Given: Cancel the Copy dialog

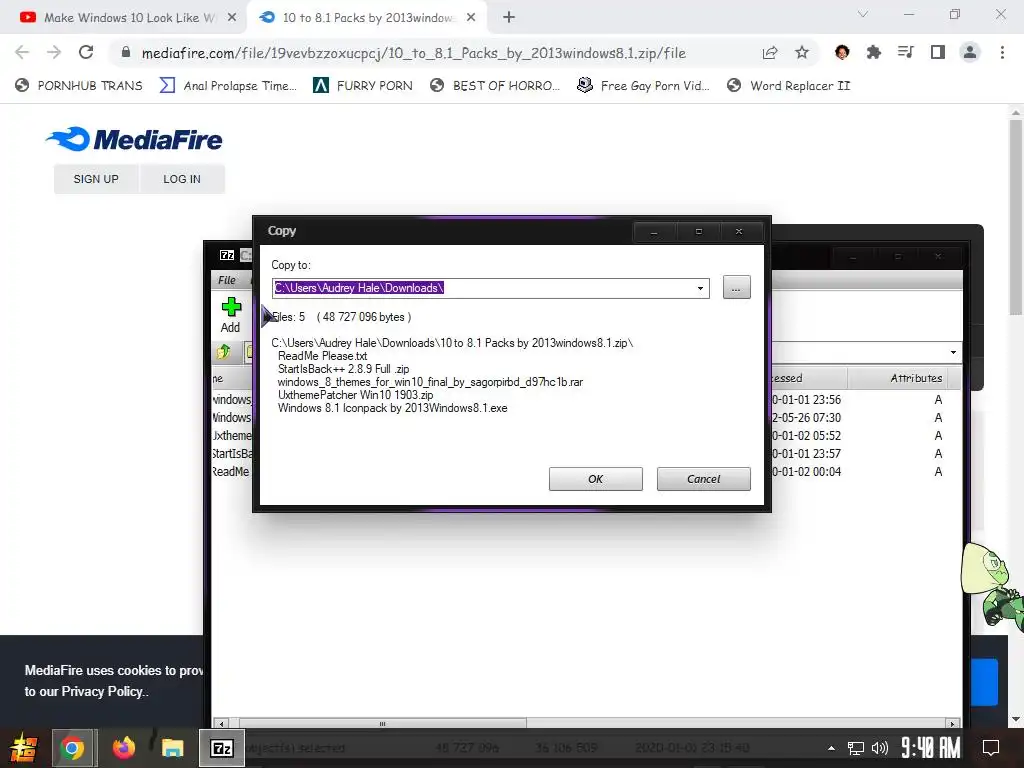Looking at the screenshot, I should click(x=703, y=479).
